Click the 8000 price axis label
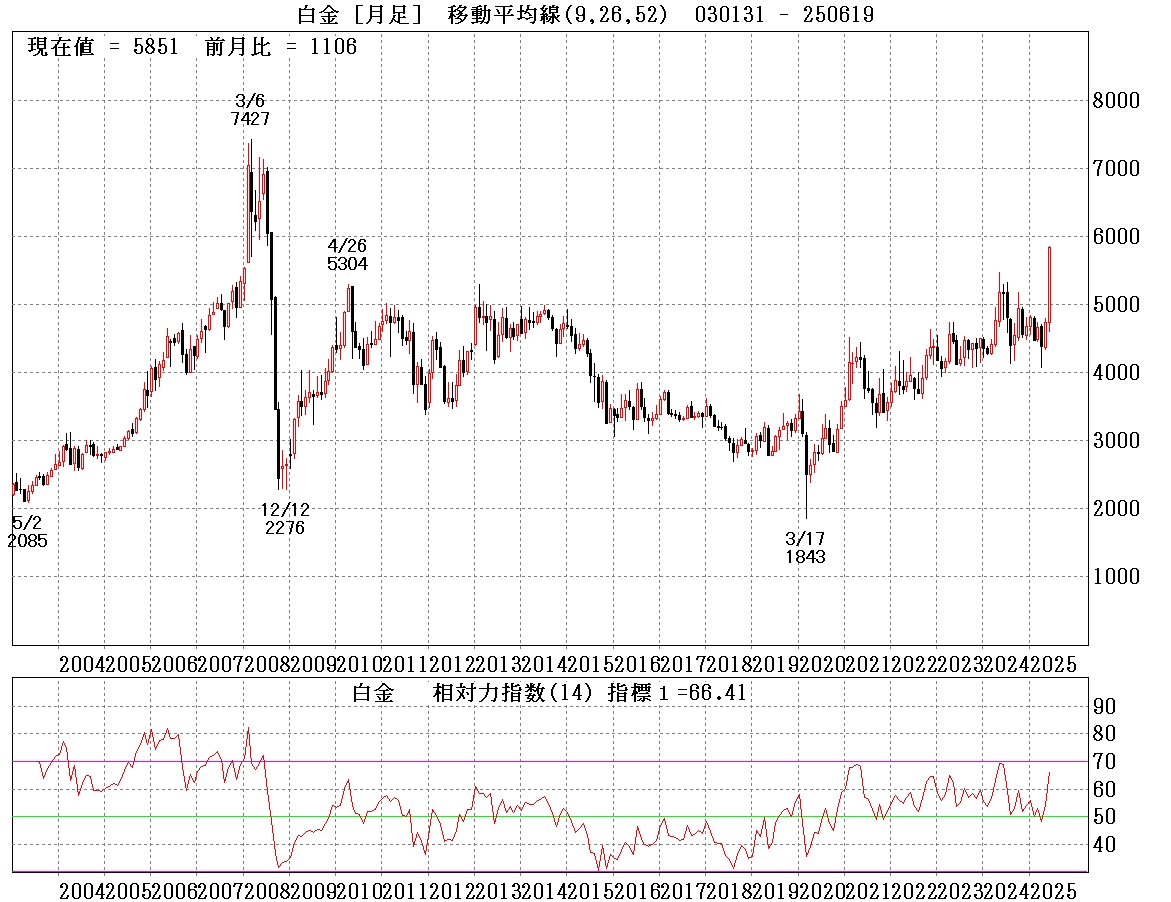The height and width of the screenshot is (902, 1171). (1115, 100)
